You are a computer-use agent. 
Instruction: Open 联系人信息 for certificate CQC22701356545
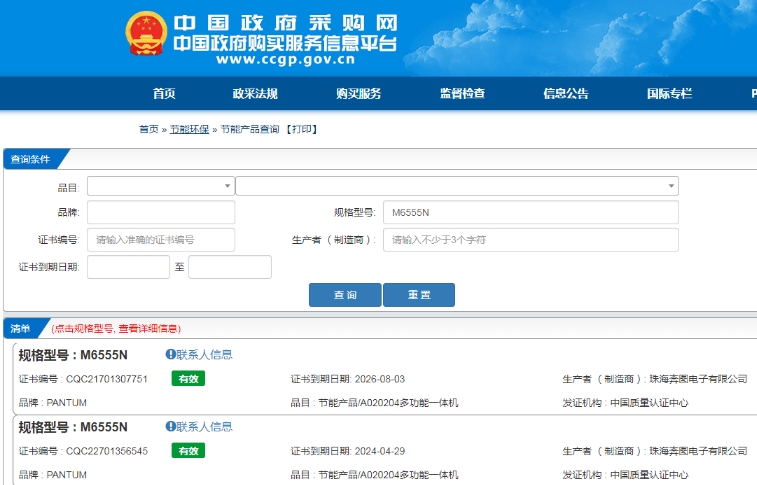(x=204, y=427)
